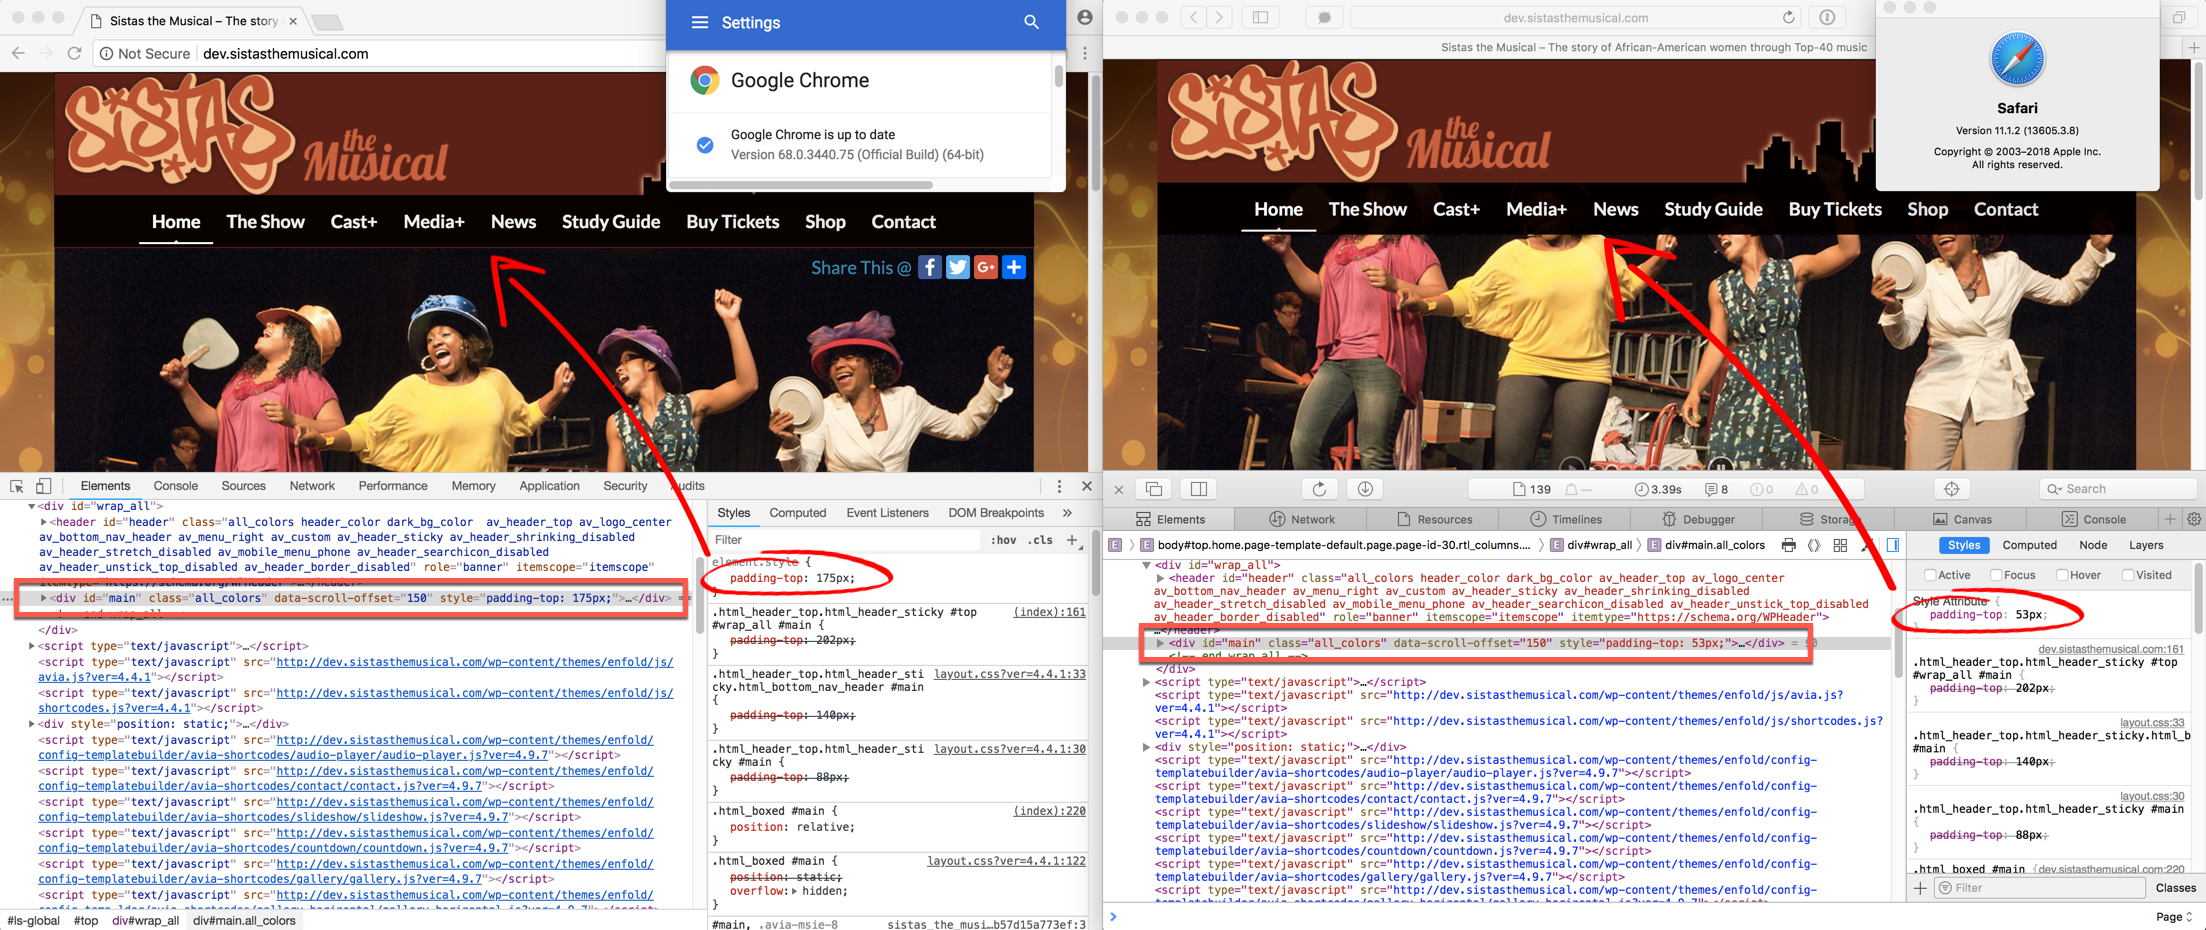Open Chrome's three-dot browser menu

pos(1085,53)
